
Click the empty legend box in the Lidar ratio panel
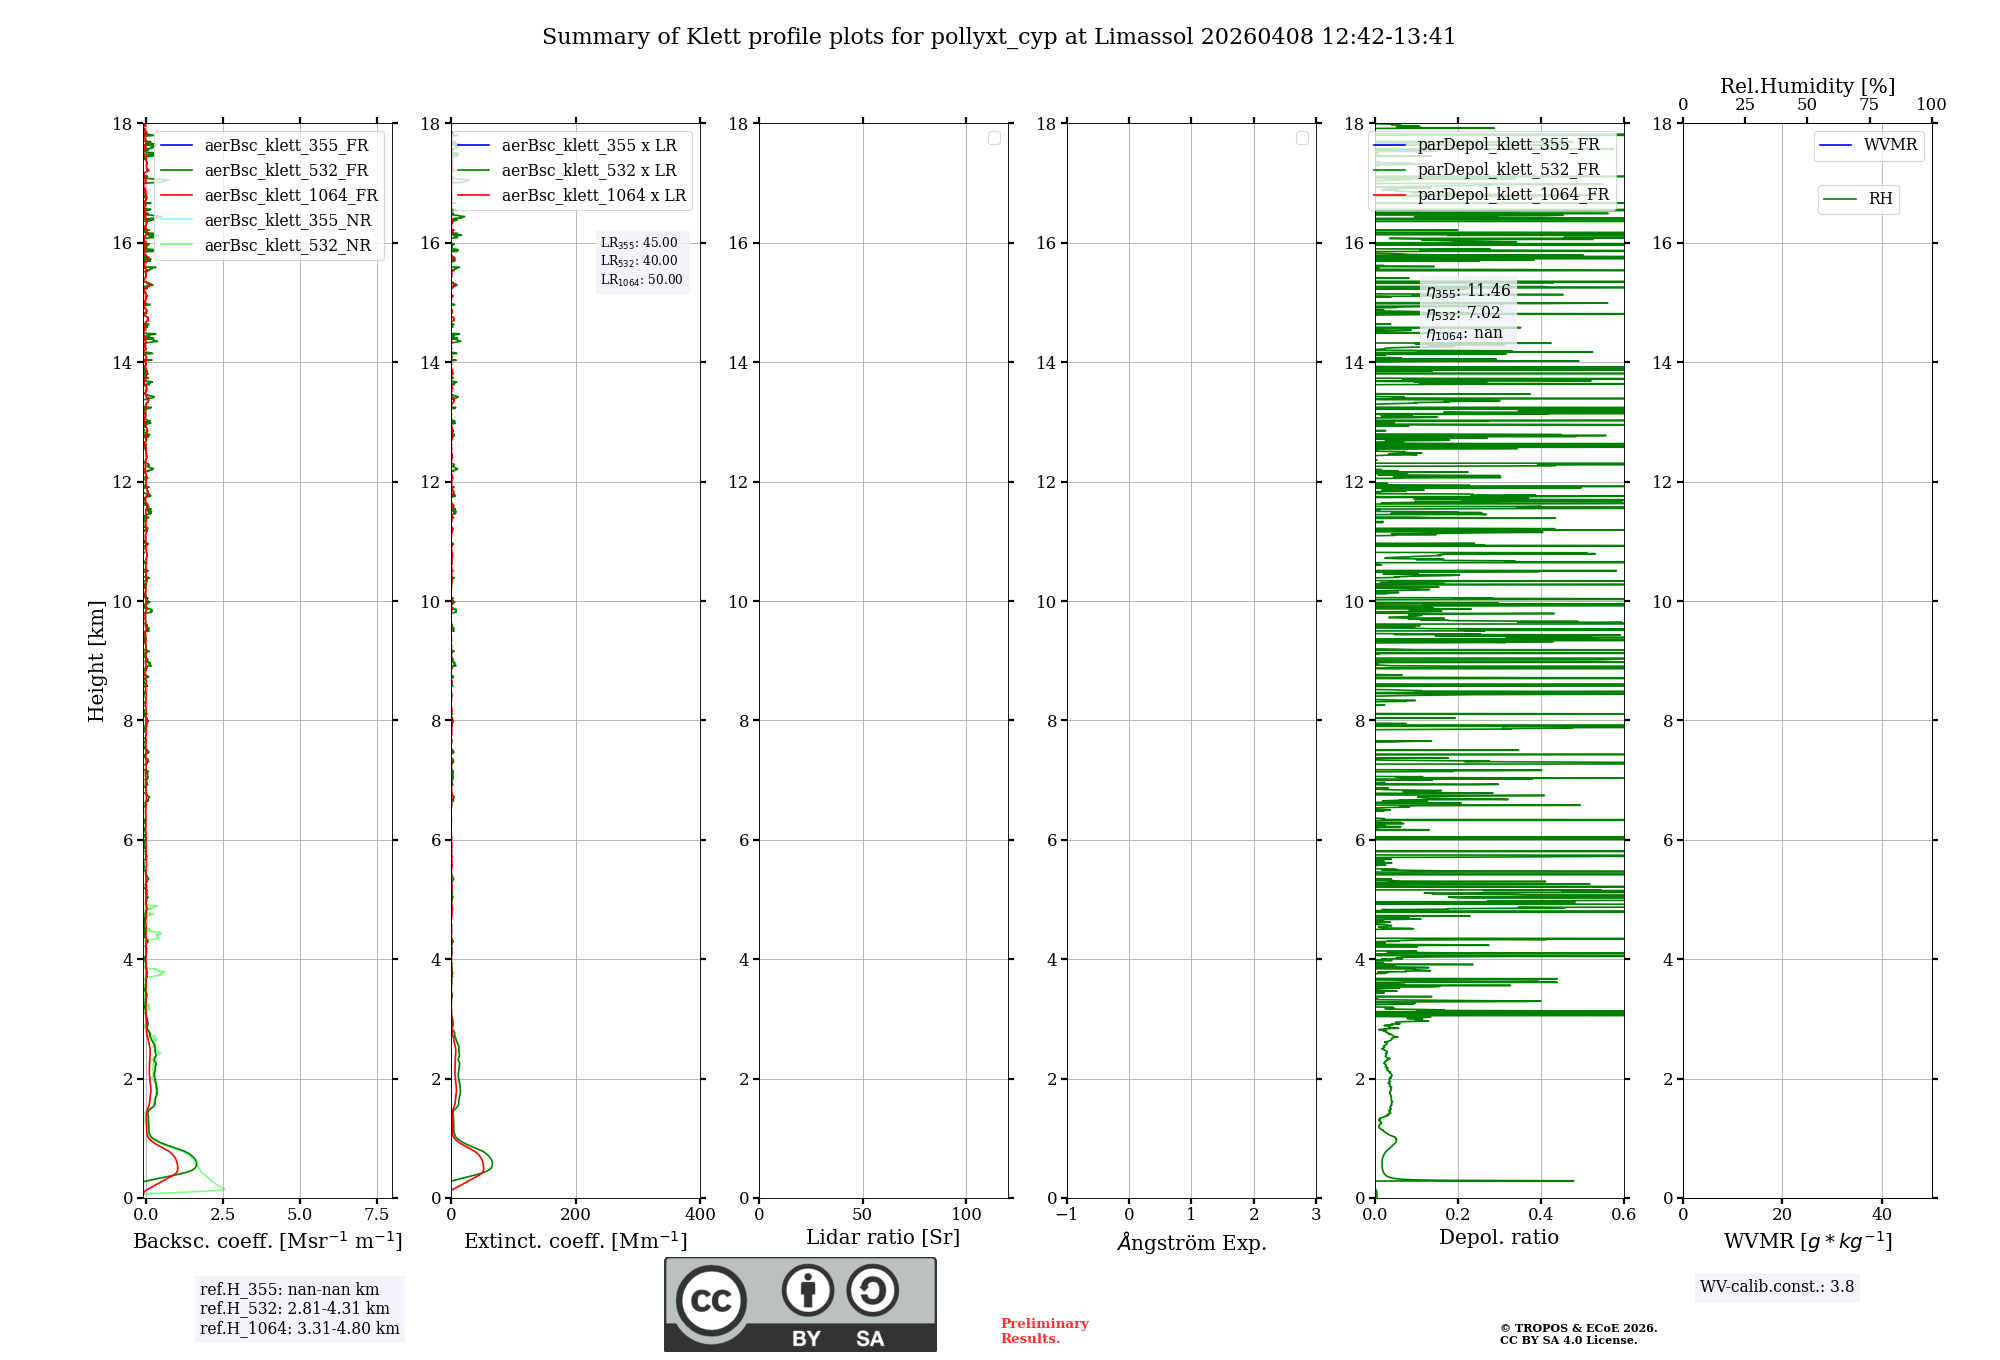(994, 138)
